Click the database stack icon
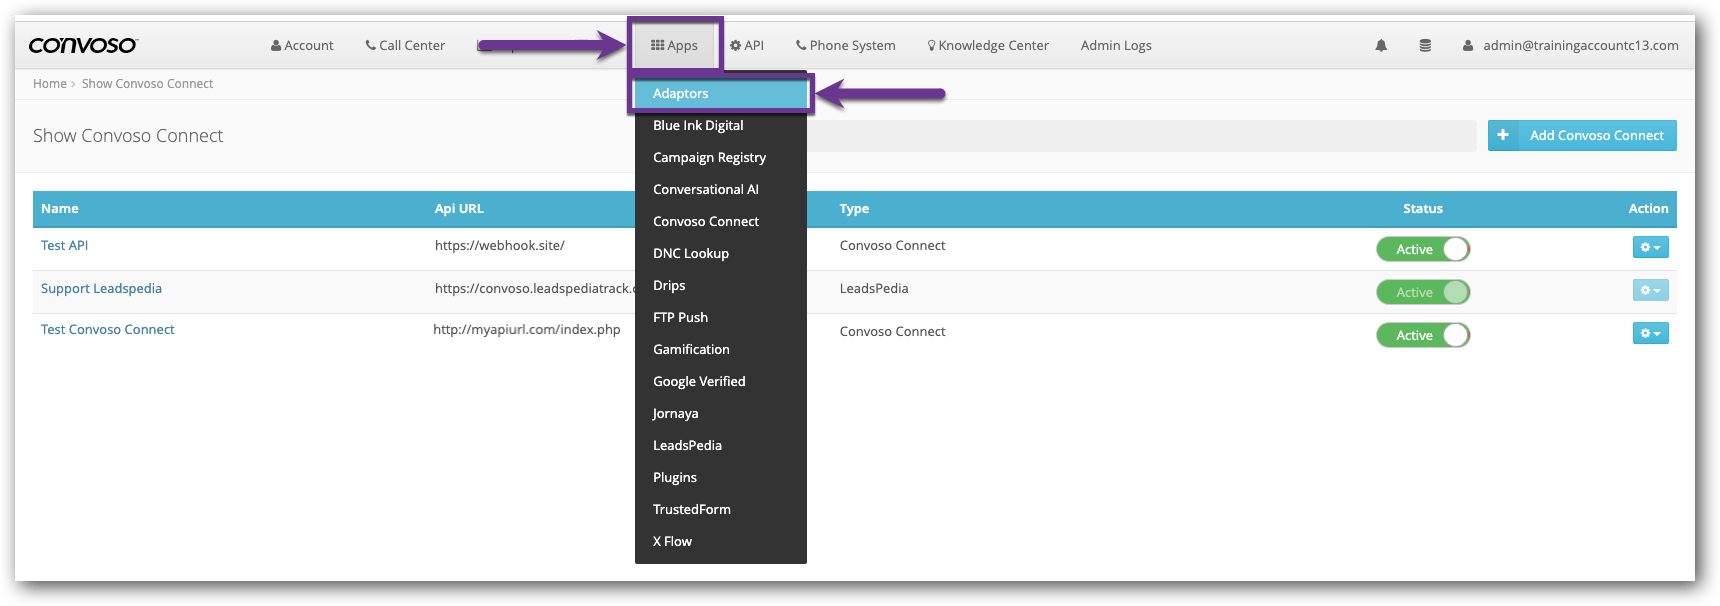This screenshot has height=606, width=1720. pos(1425,45)
